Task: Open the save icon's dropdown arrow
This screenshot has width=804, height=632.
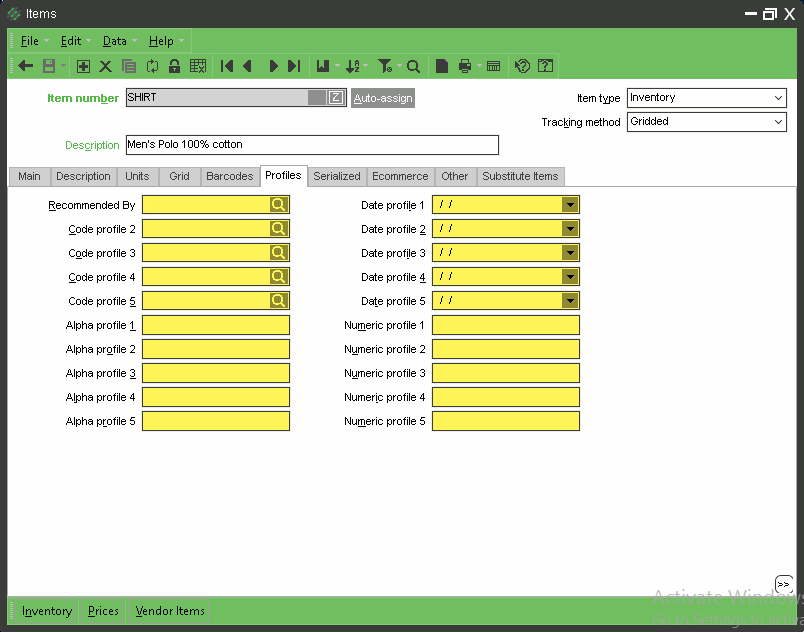Action: point(64,66)
